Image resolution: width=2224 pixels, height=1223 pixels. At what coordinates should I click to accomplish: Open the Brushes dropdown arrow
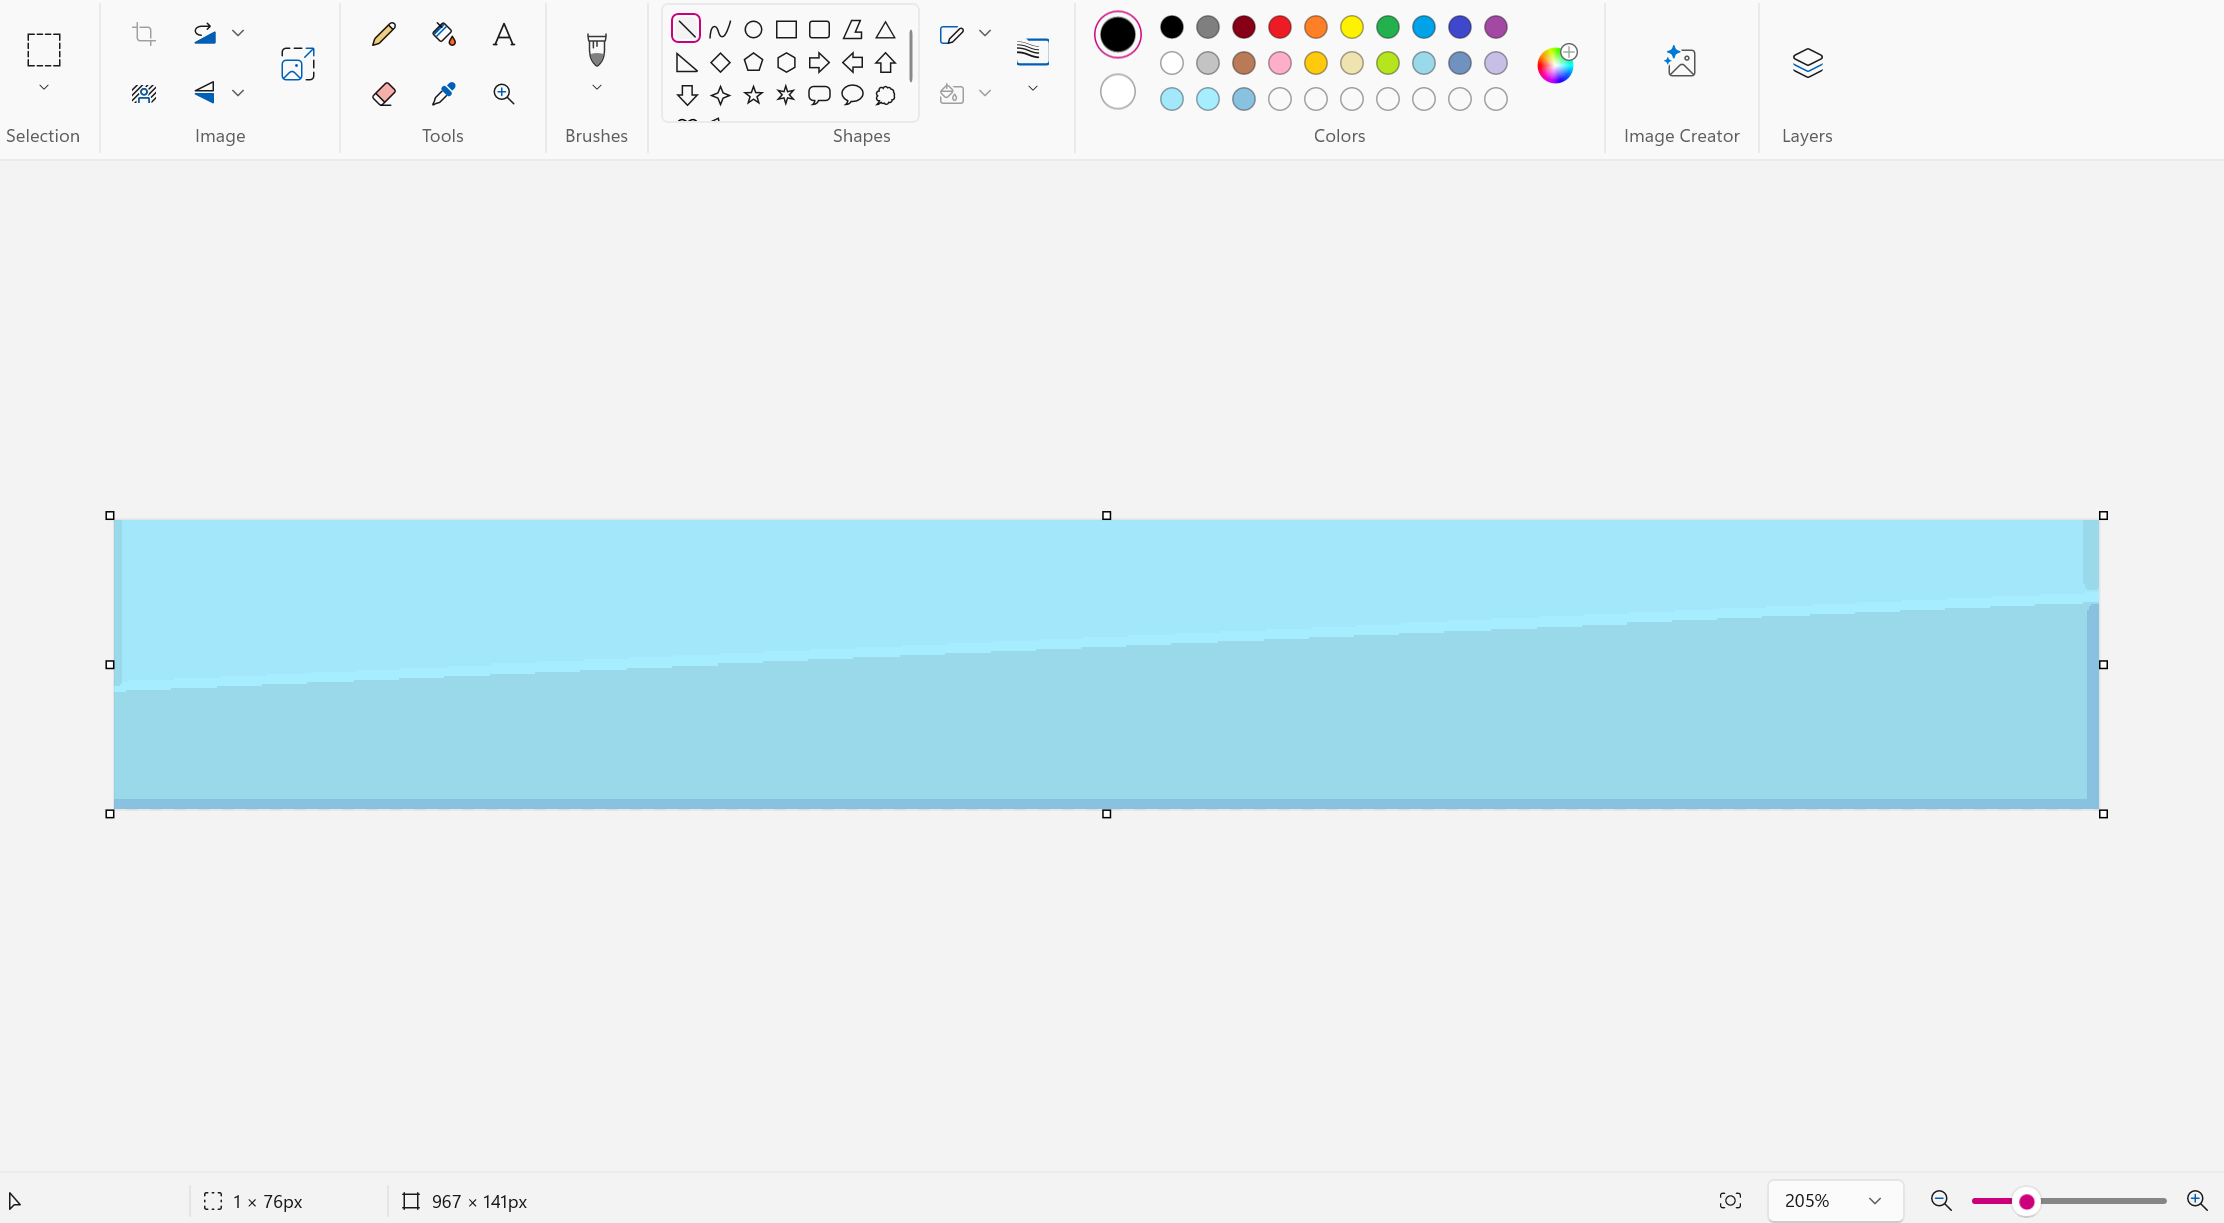pos(596,88)
